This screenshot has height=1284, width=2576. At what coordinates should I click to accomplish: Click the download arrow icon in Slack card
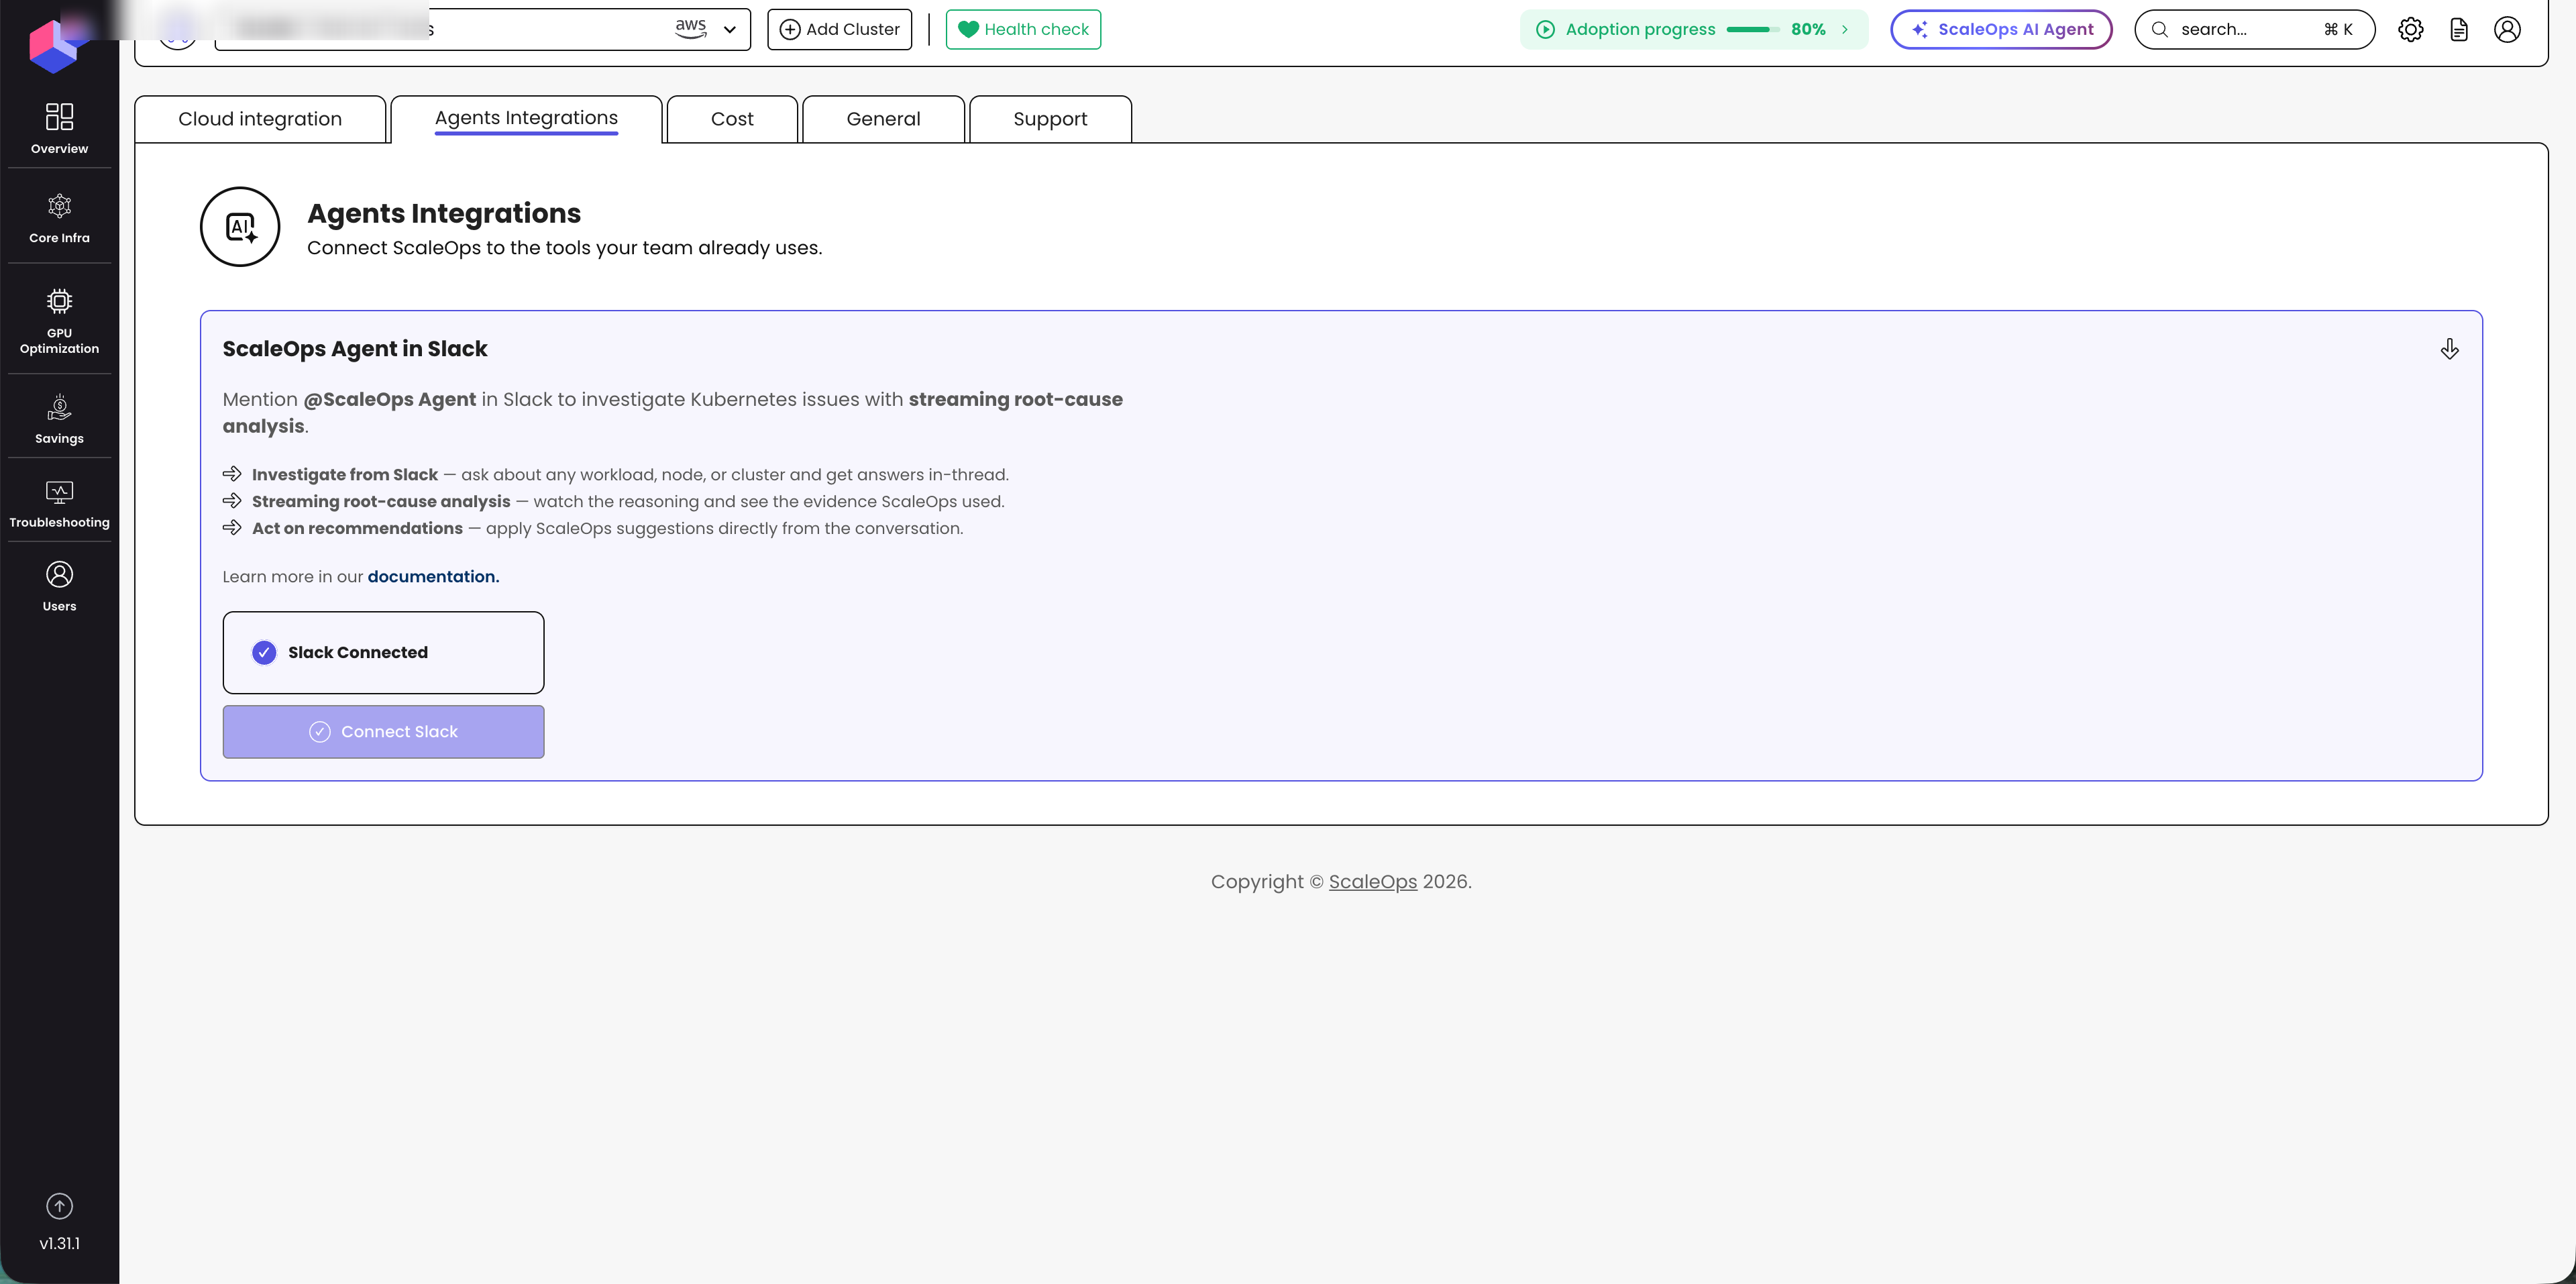[2449, 348]
